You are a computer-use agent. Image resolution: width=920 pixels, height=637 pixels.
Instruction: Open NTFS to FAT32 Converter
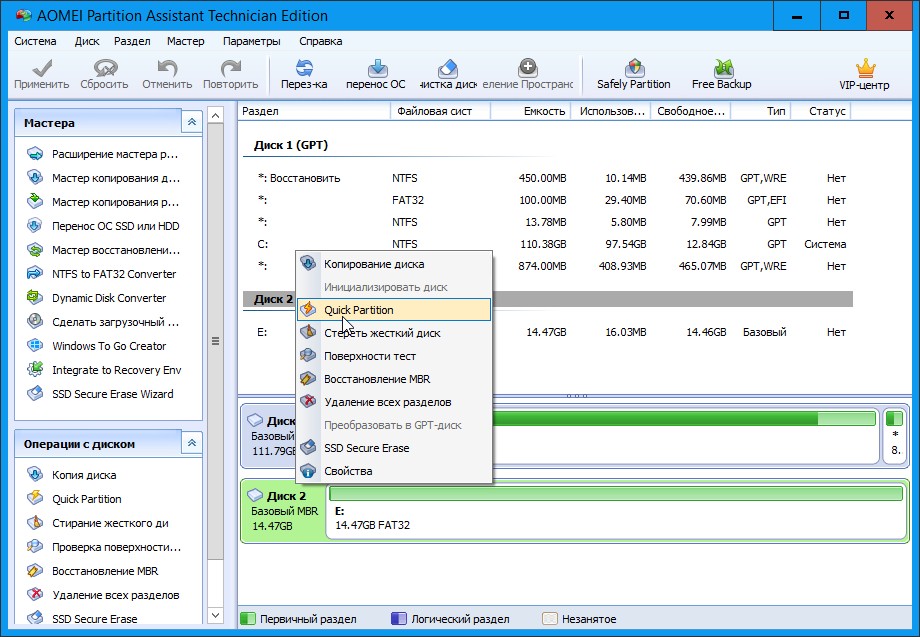(x=102, y=275)
